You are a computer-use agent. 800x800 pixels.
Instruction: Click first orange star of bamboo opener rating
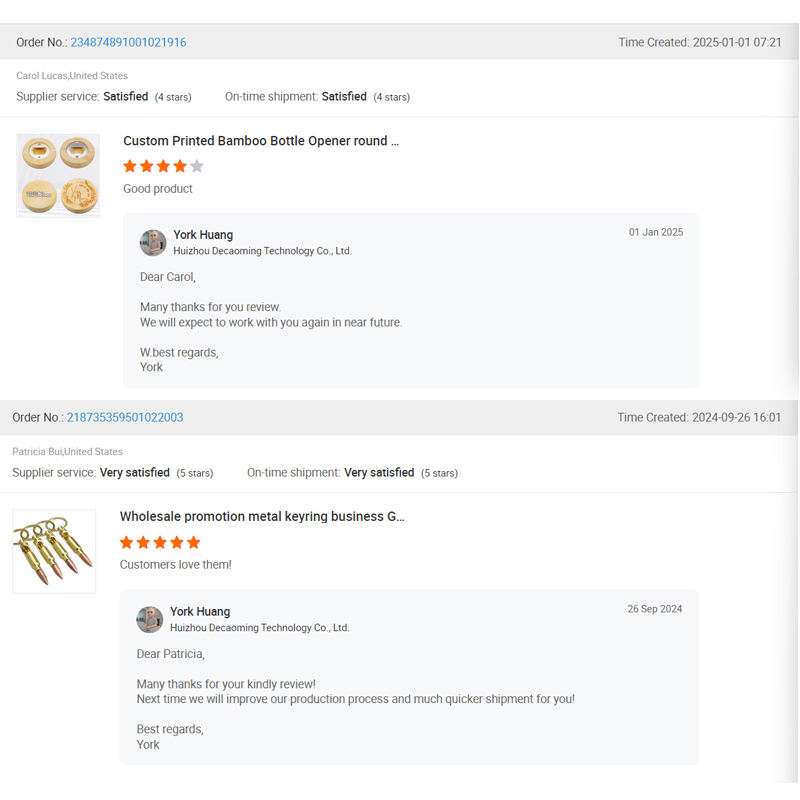[x=130, y=166]
